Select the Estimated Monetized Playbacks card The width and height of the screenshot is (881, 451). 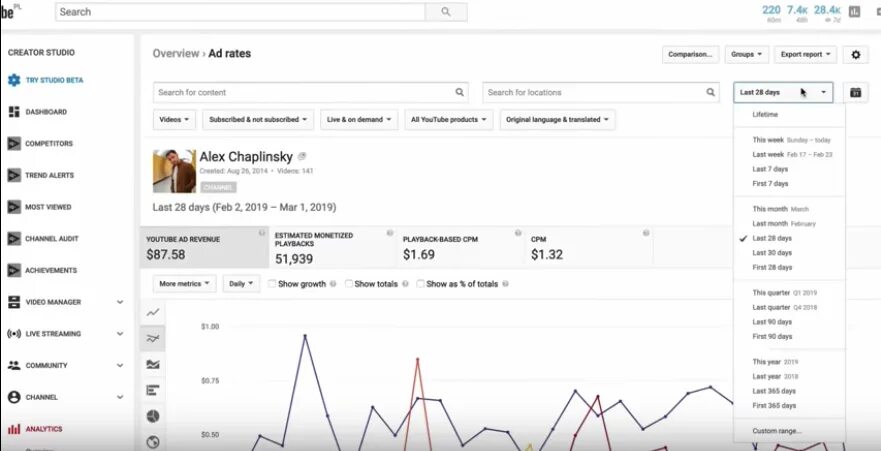[333, 248]
